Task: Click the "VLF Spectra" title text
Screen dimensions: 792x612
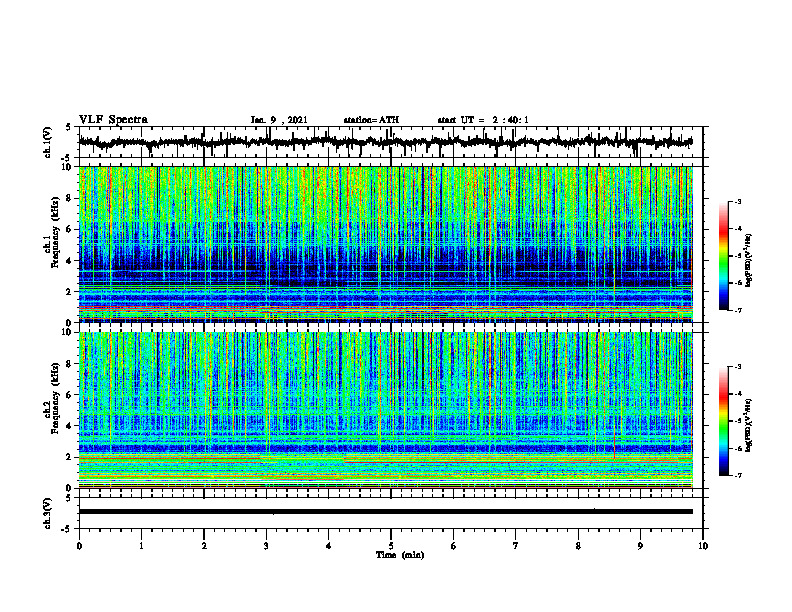Action: pos(113,120)
